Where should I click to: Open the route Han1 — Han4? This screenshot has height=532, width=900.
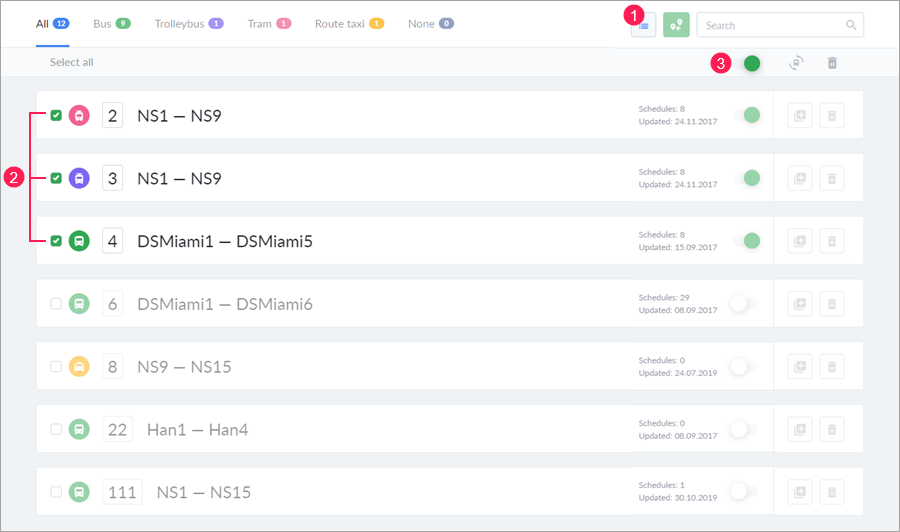[x=197, y=430]
